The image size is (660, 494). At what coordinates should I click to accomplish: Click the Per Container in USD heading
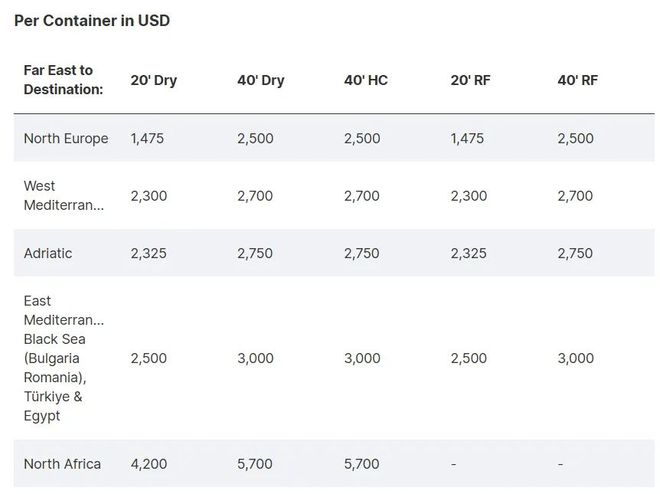click(92, 21)
